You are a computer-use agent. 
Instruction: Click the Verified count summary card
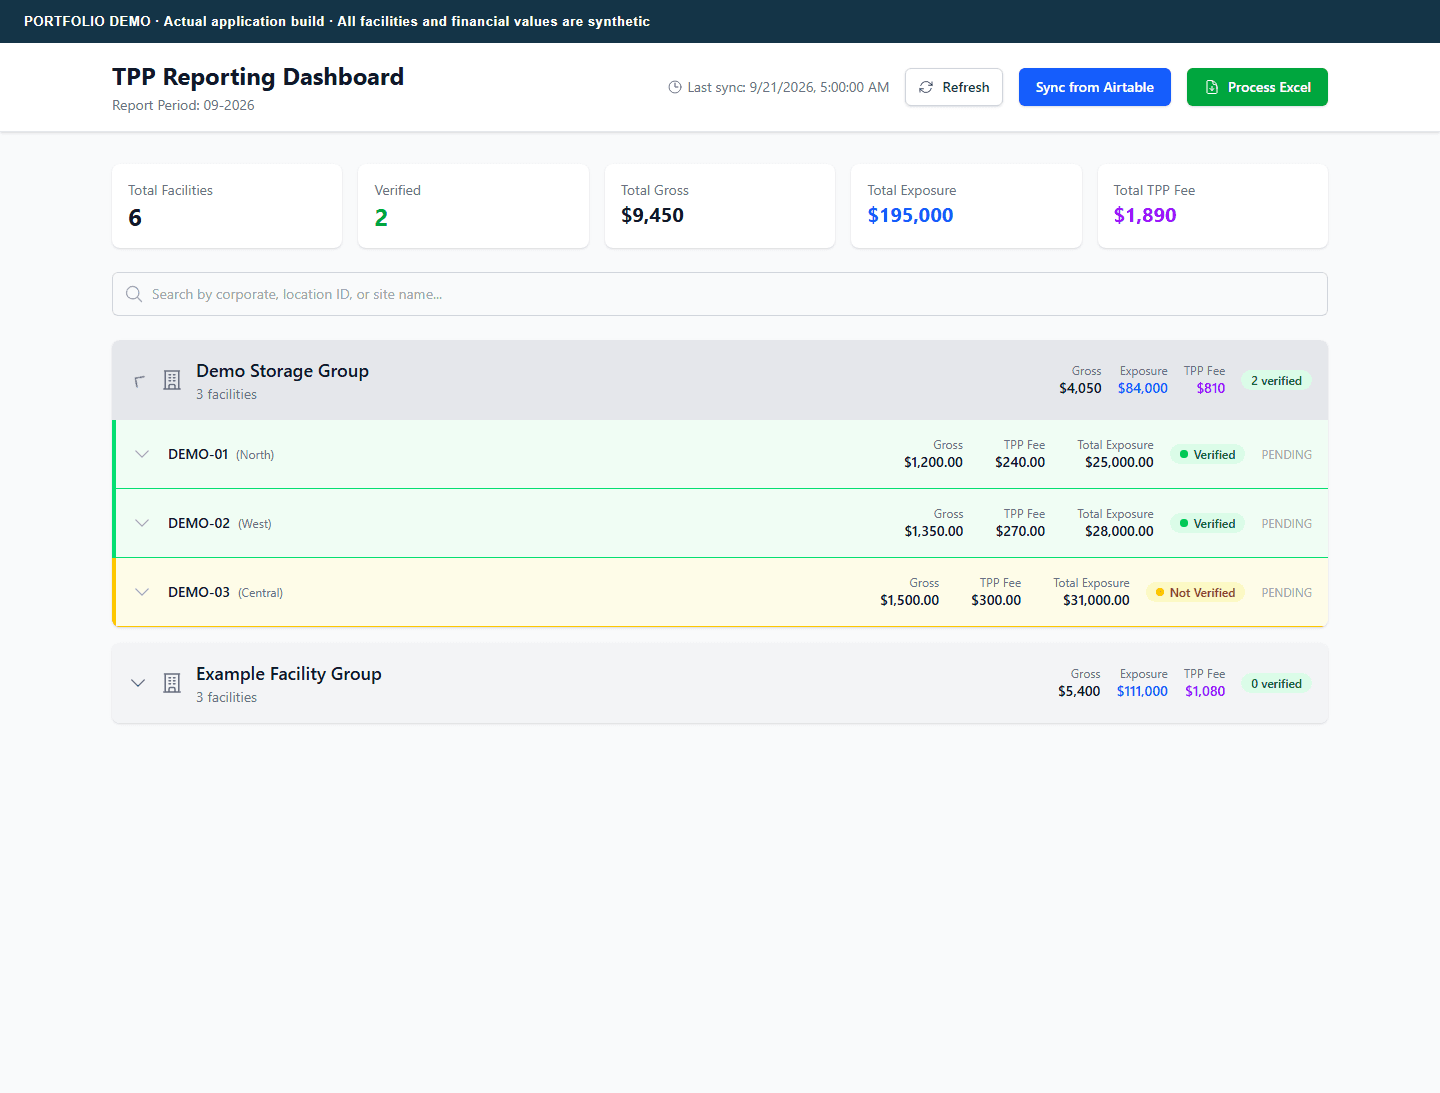point(473,206)
